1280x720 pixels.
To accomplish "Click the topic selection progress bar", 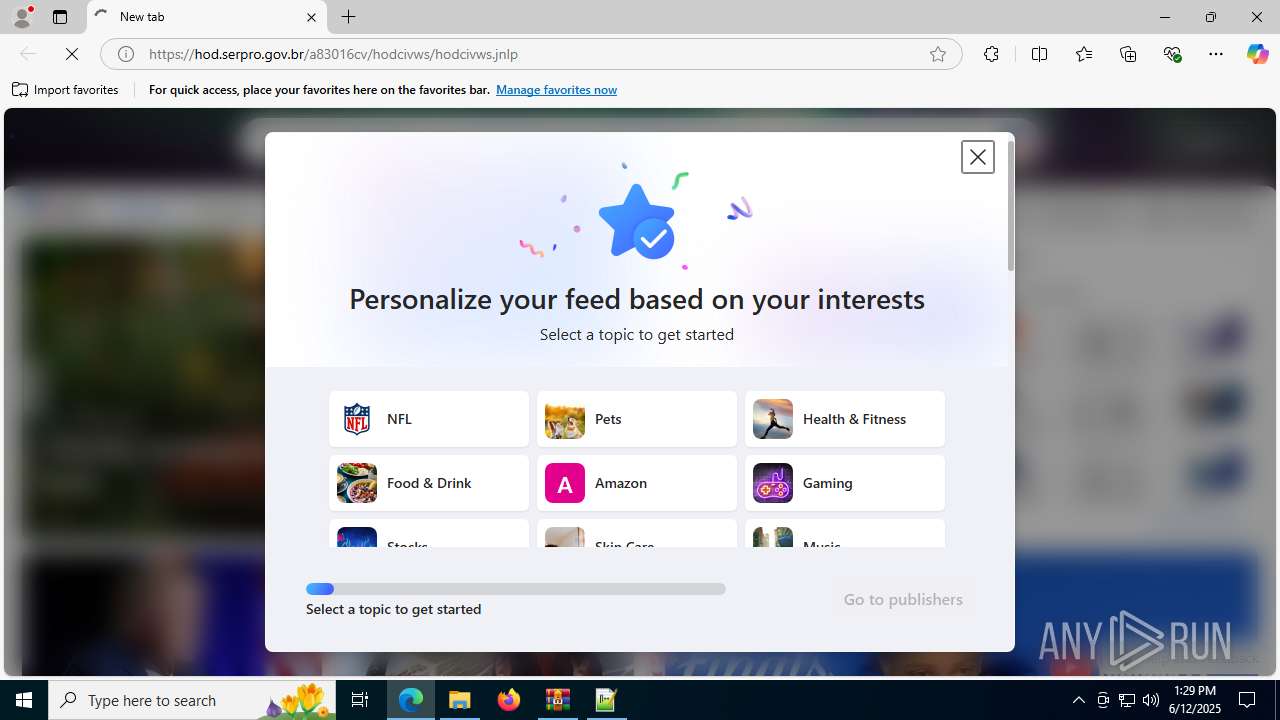I will pyautogui.click(x=516, y=589).
